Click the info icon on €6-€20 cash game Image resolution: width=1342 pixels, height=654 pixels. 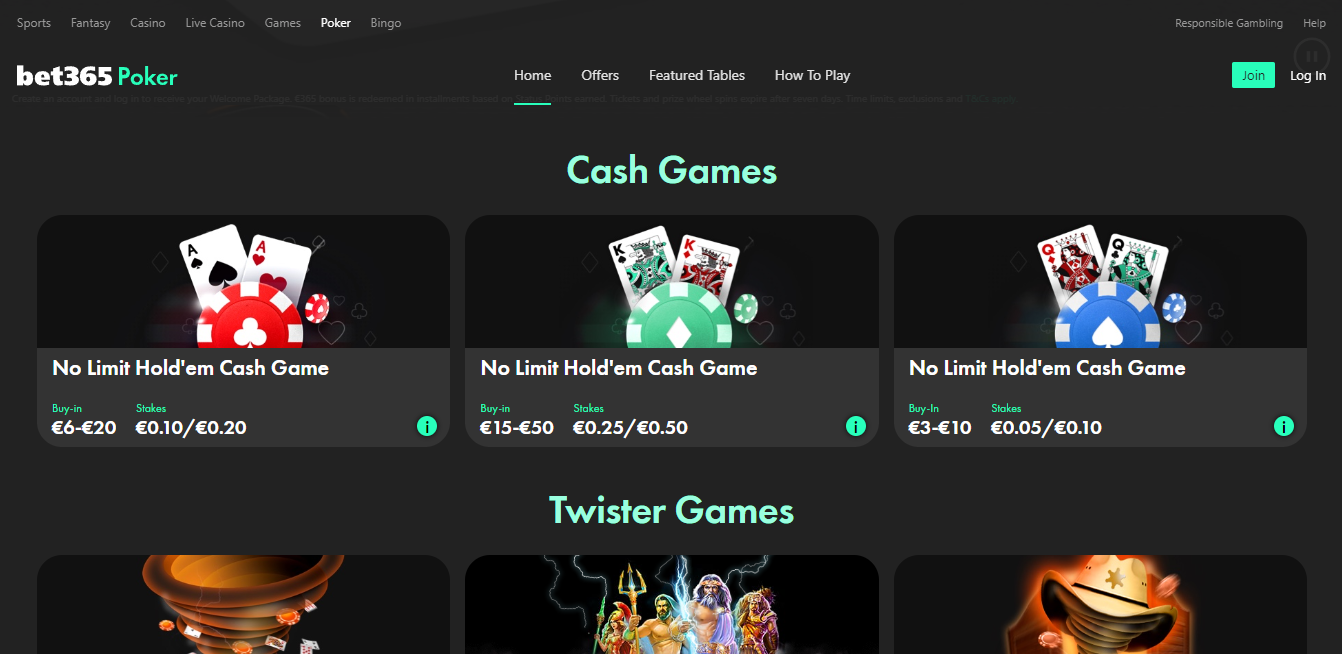tap(427, 427)
